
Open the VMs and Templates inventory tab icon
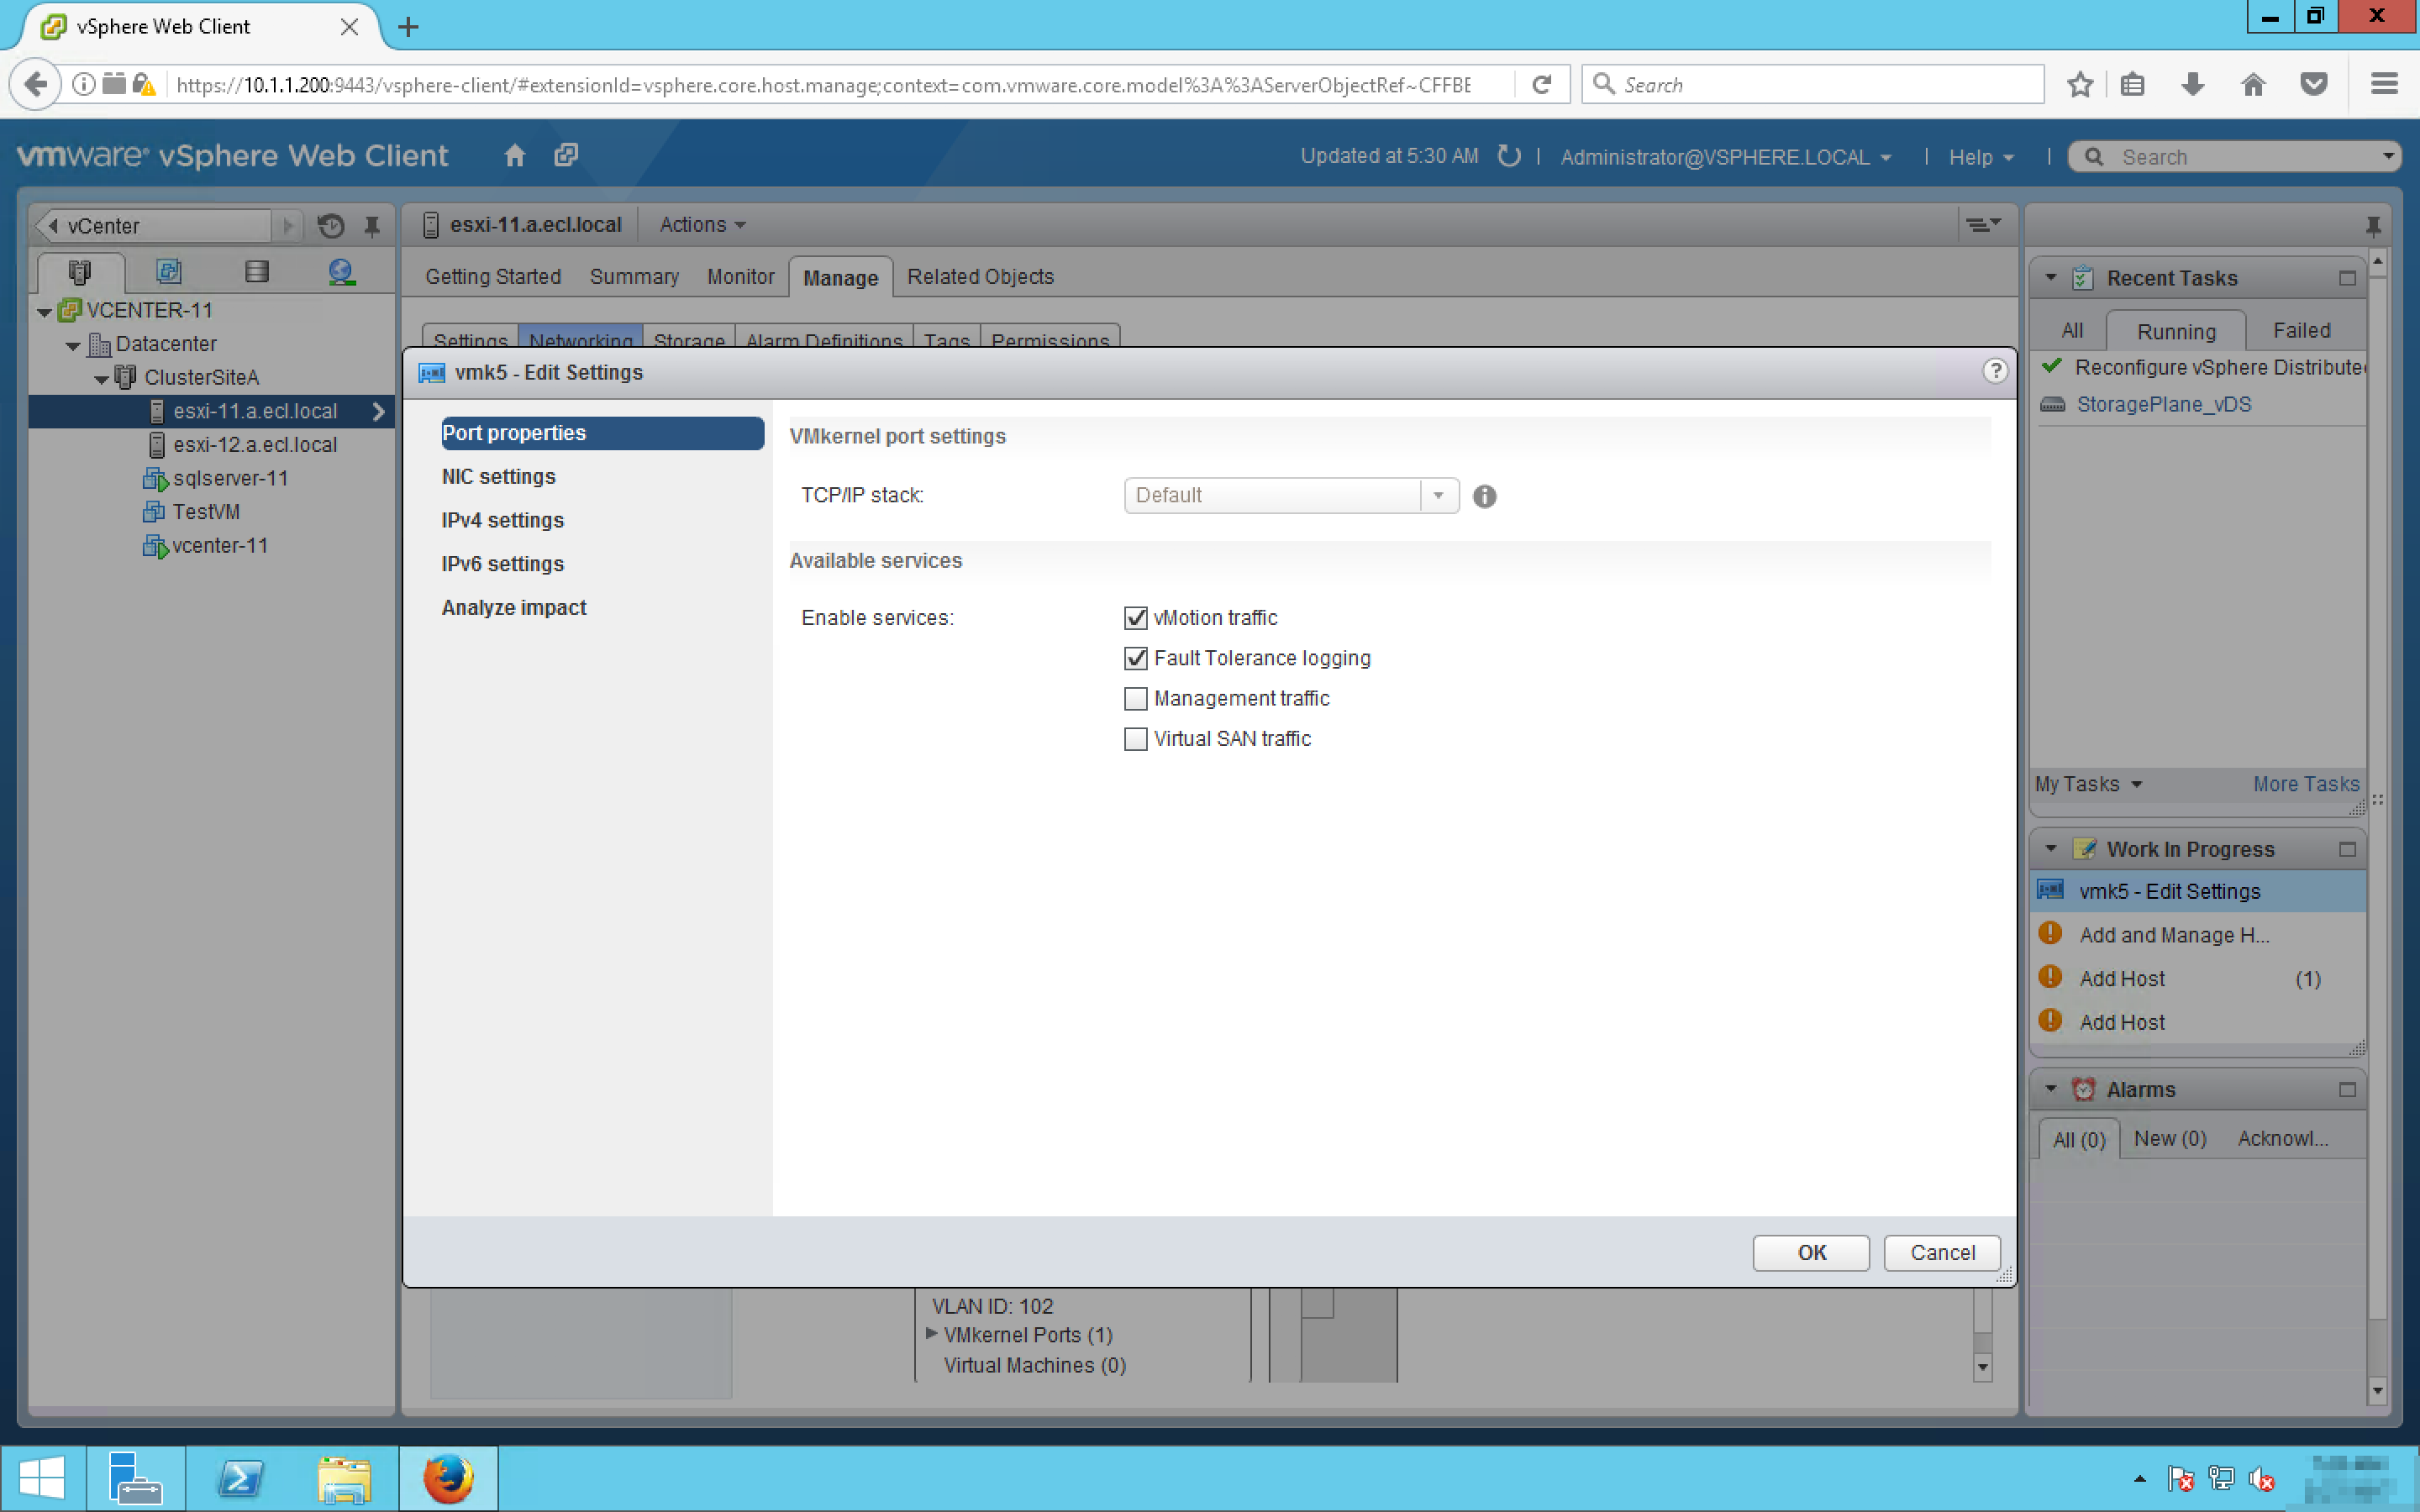pos(169,271)
